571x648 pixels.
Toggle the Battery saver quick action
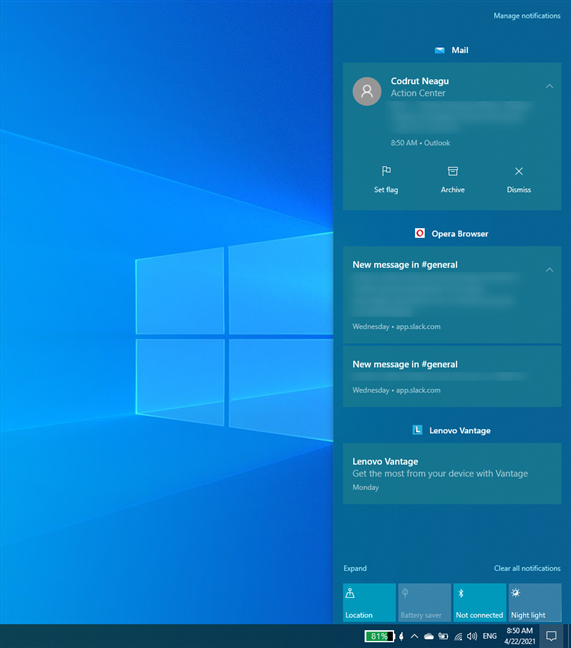[424, 602]
